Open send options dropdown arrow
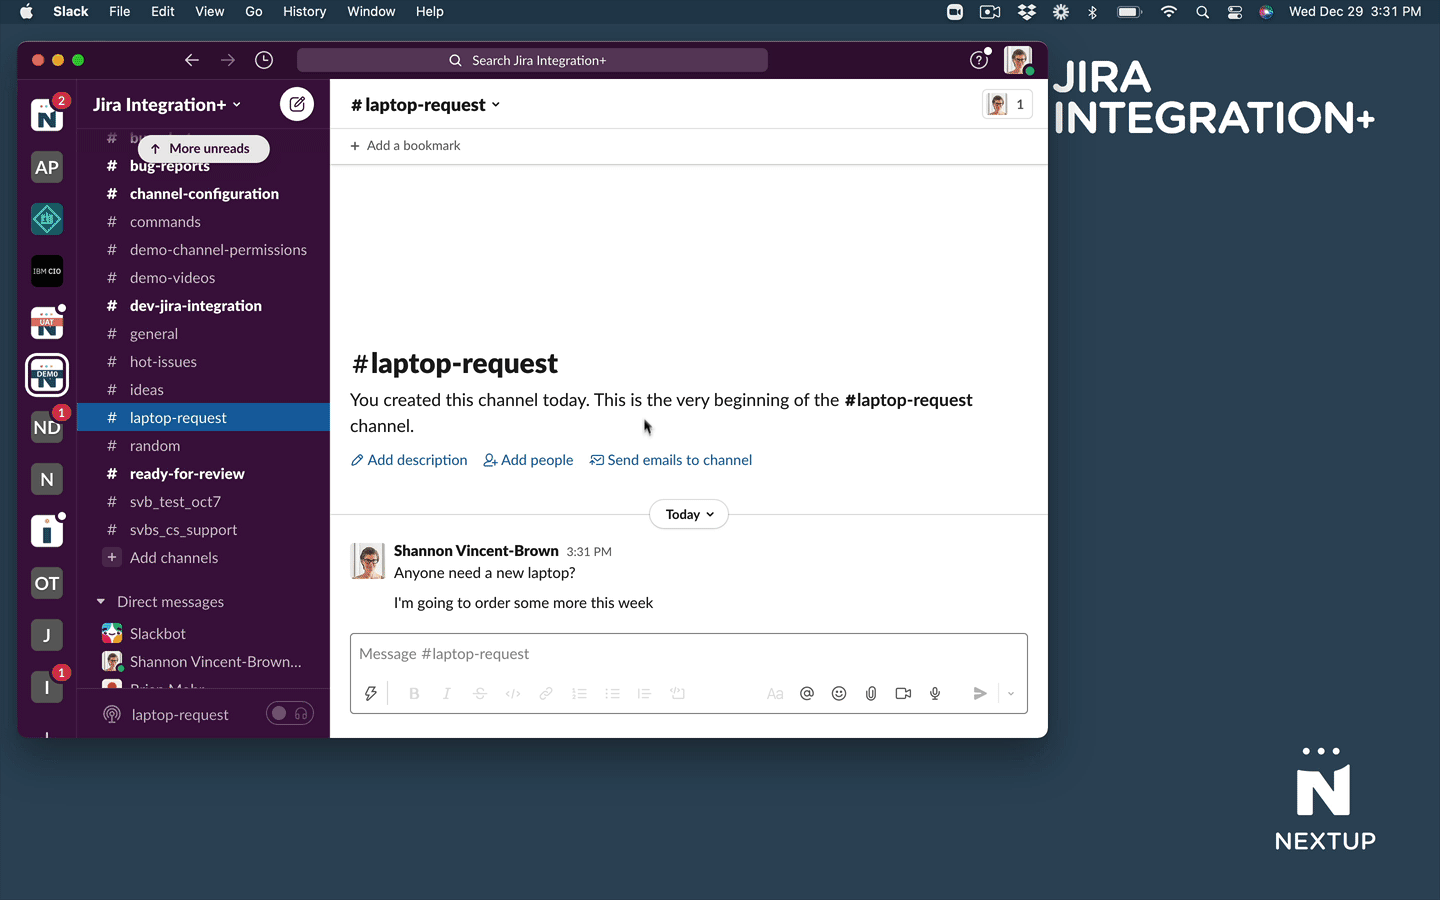This screenshot has height=900, width=1440. (x=1011, y=693)
